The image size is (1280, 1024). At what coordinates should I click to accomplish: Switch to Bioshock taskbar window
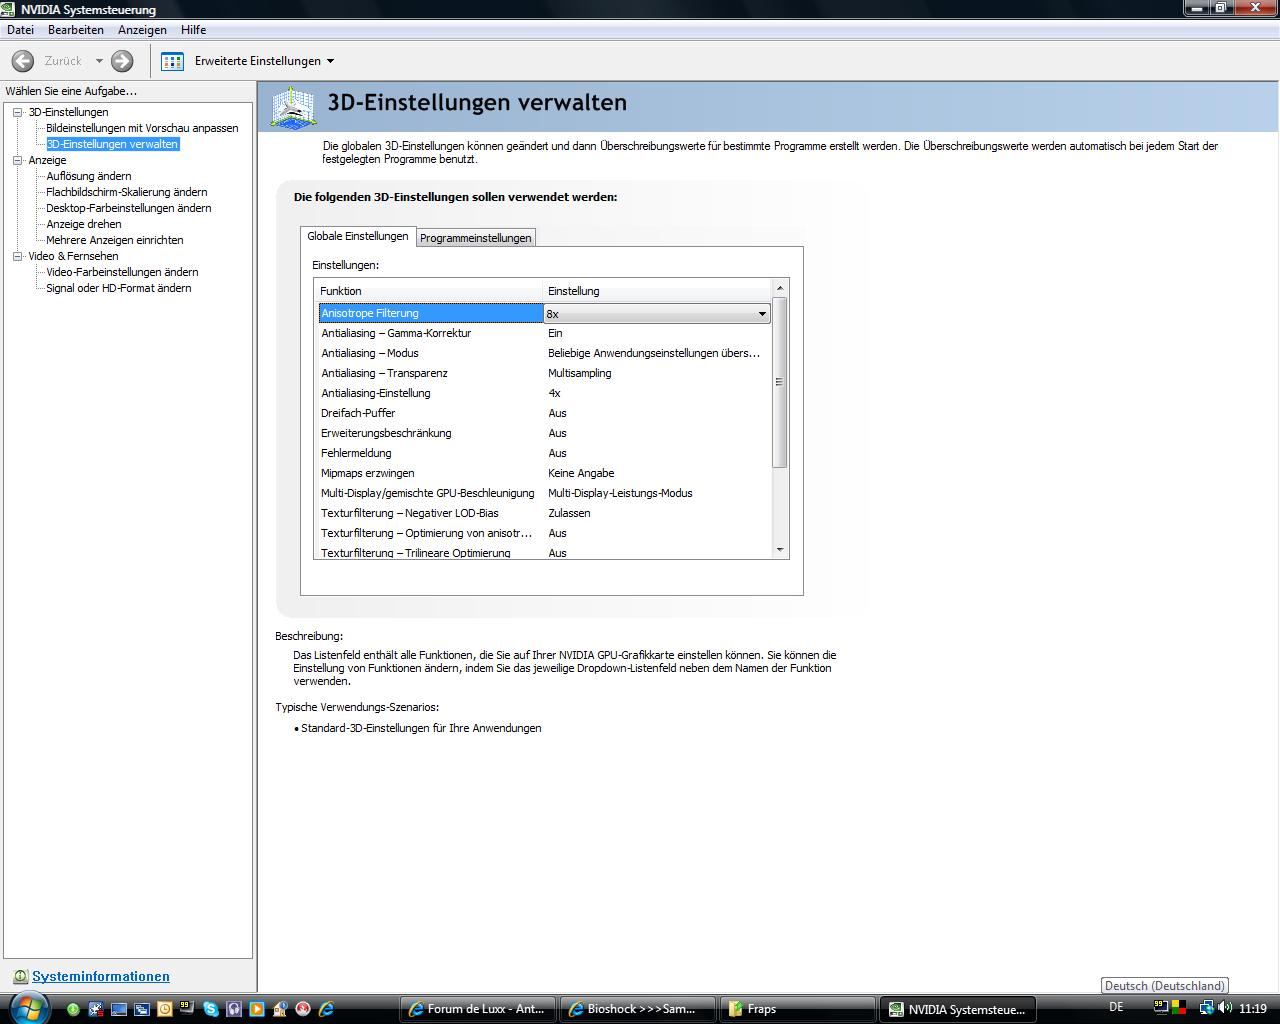pyautogui.click(x=638, y=1009)
